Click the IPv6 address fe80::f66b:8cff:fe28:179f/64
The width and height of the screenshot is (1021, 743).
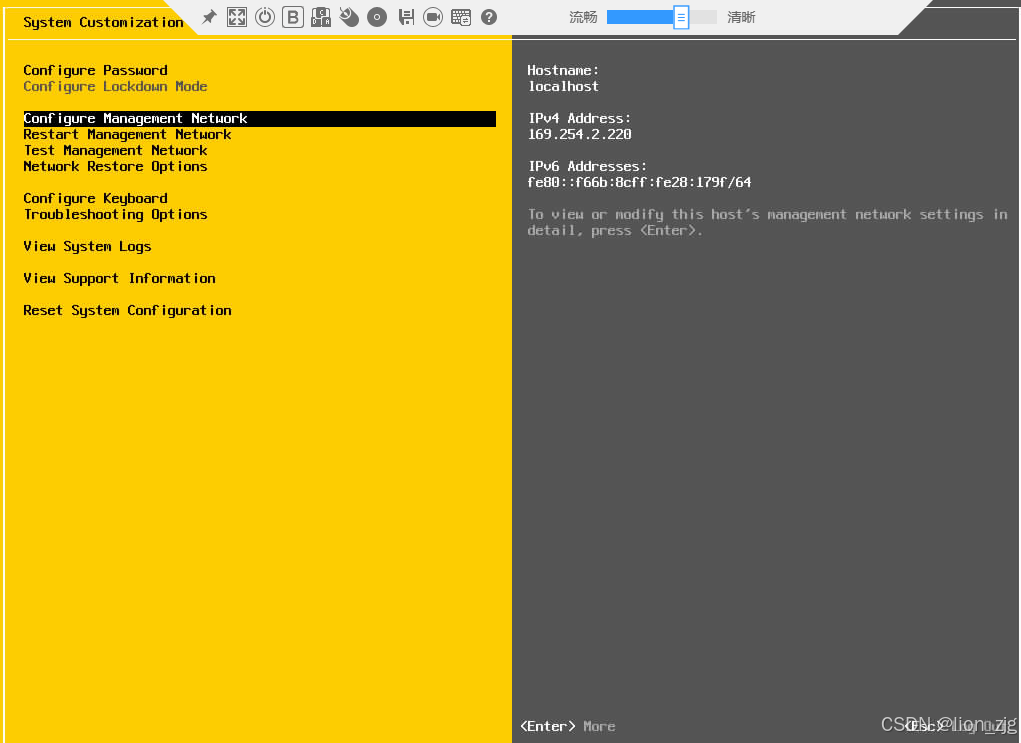pos(639,183)
